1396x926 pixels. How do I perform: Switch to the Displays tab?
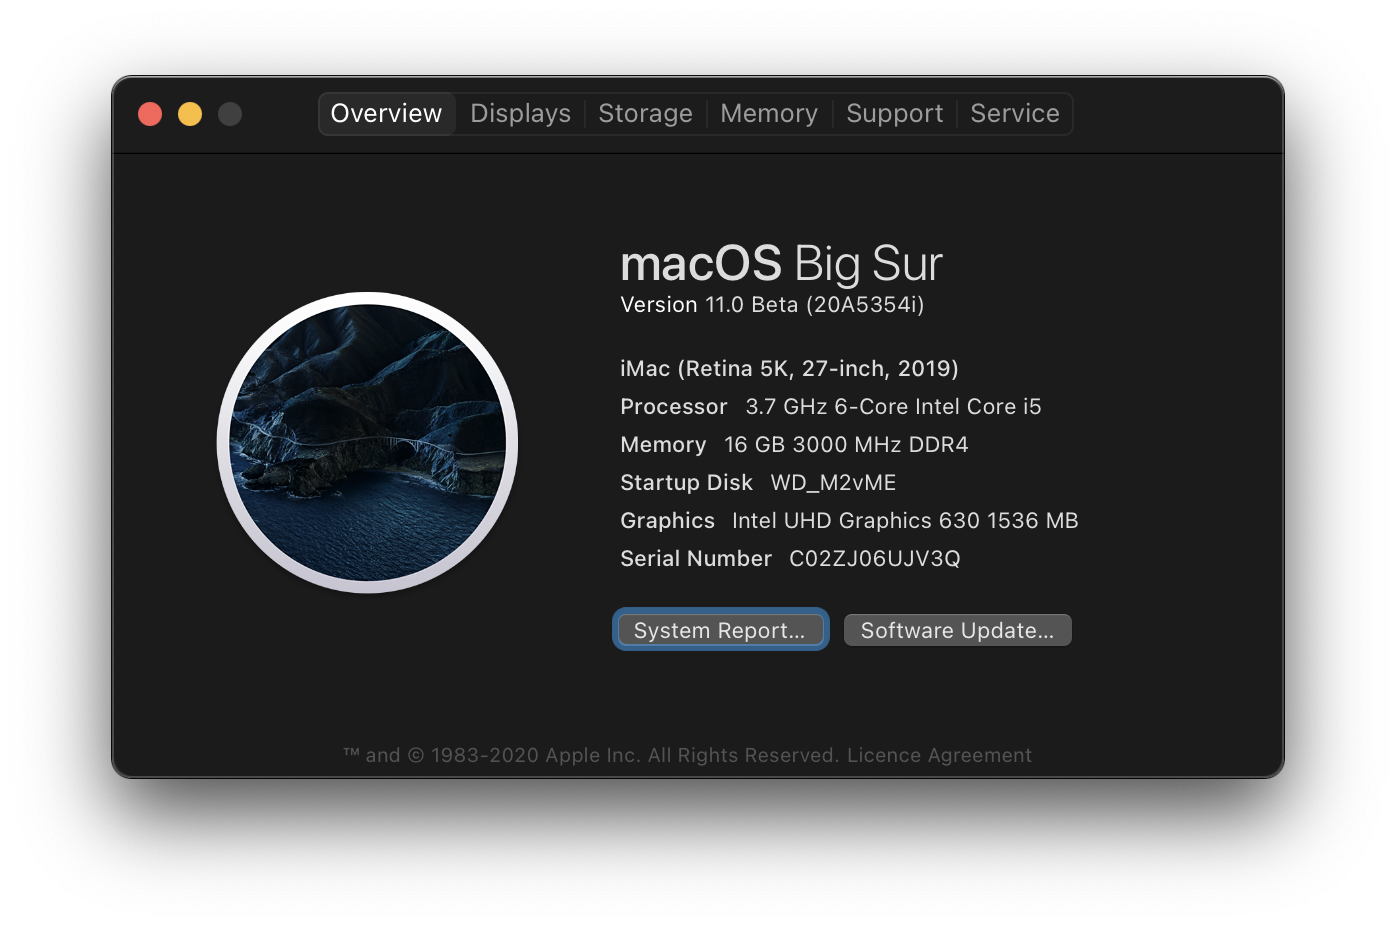519,113
